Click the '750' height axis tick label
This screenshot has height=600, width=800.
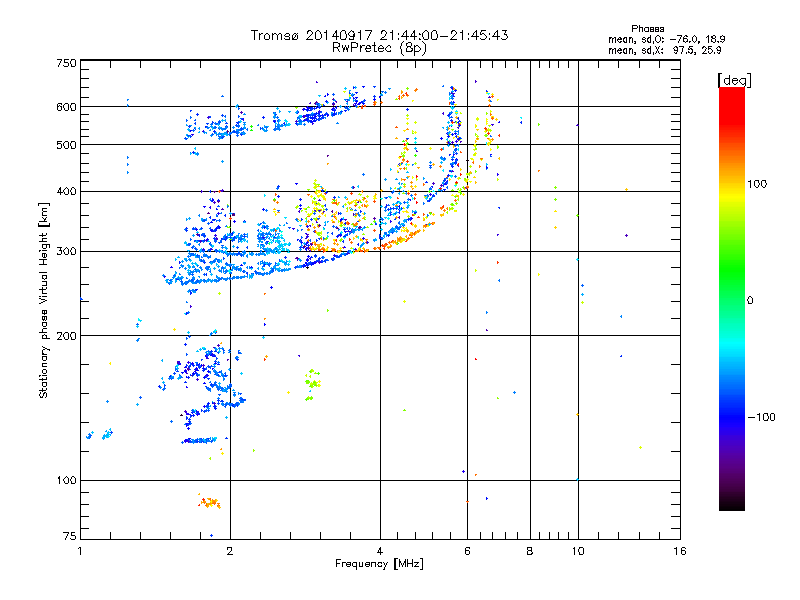(x=67, y=63)
